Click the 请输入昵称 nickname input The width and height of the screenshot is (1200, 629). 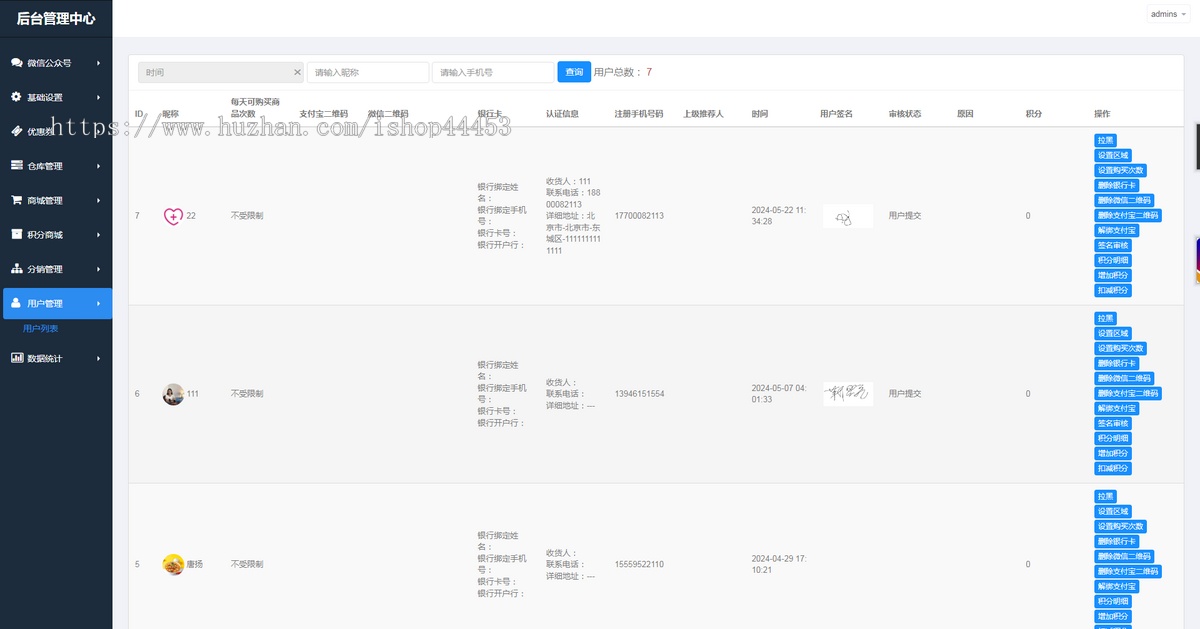tap(368, 72)
